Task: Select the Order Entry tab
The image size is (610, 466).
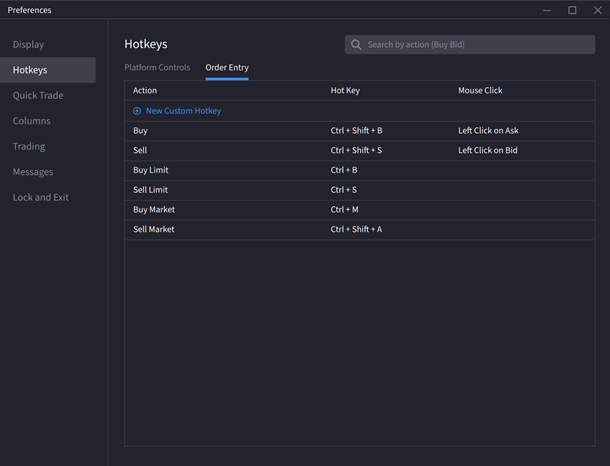Action: click(x=227, y=68)
